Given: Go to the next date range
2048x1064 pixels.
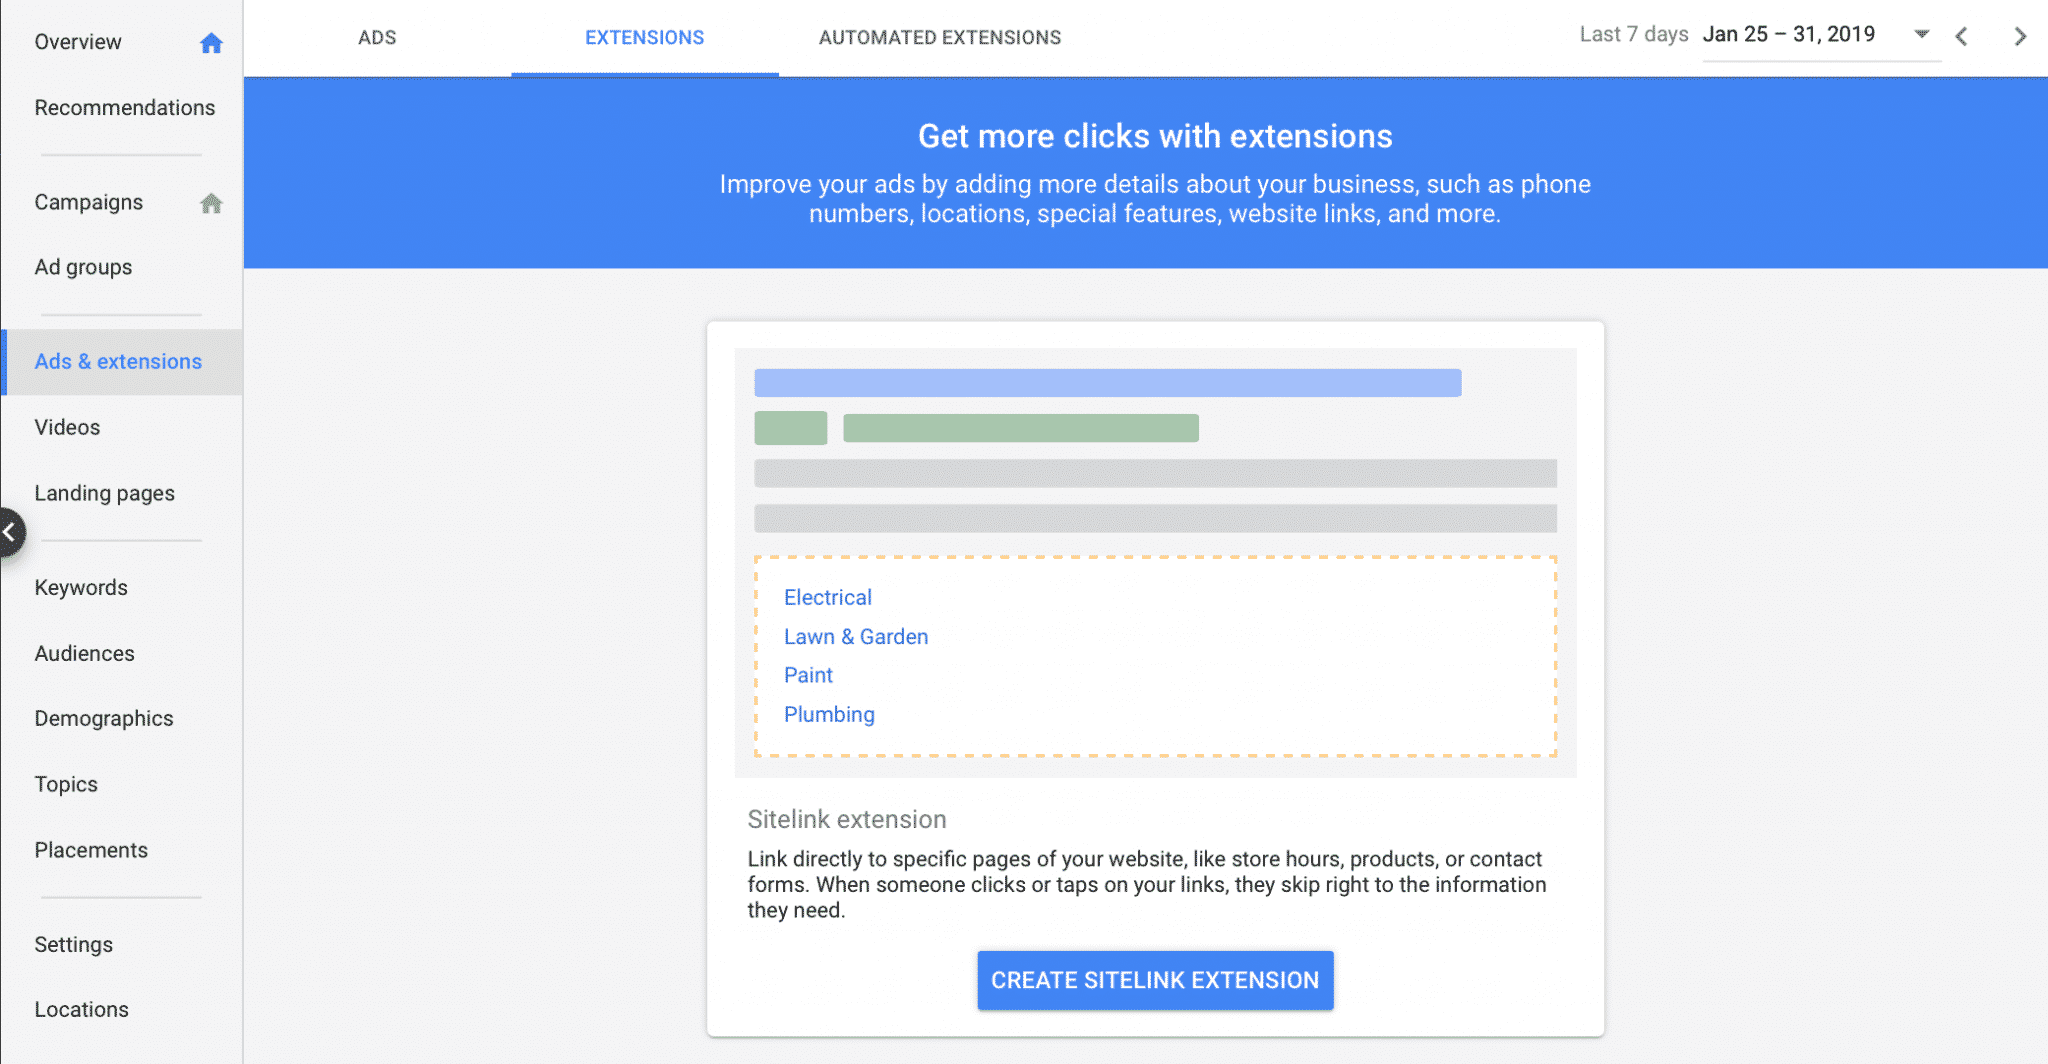Looking at the screenshot, I should coord(2019,36).
